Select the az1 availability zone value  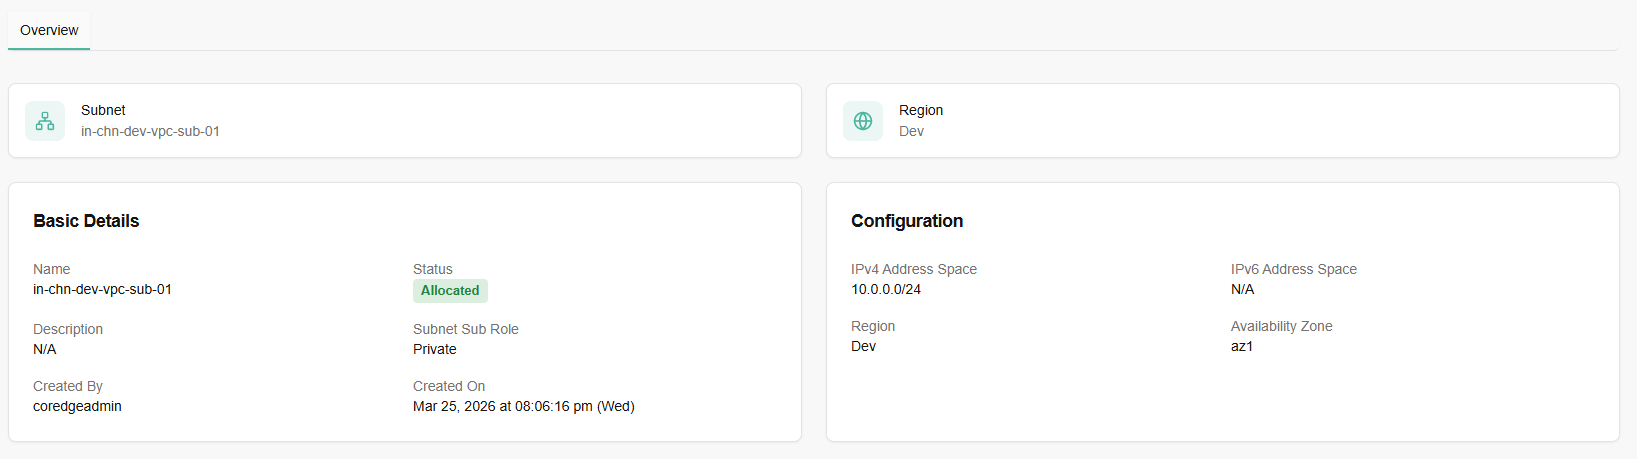[1242, 346]
